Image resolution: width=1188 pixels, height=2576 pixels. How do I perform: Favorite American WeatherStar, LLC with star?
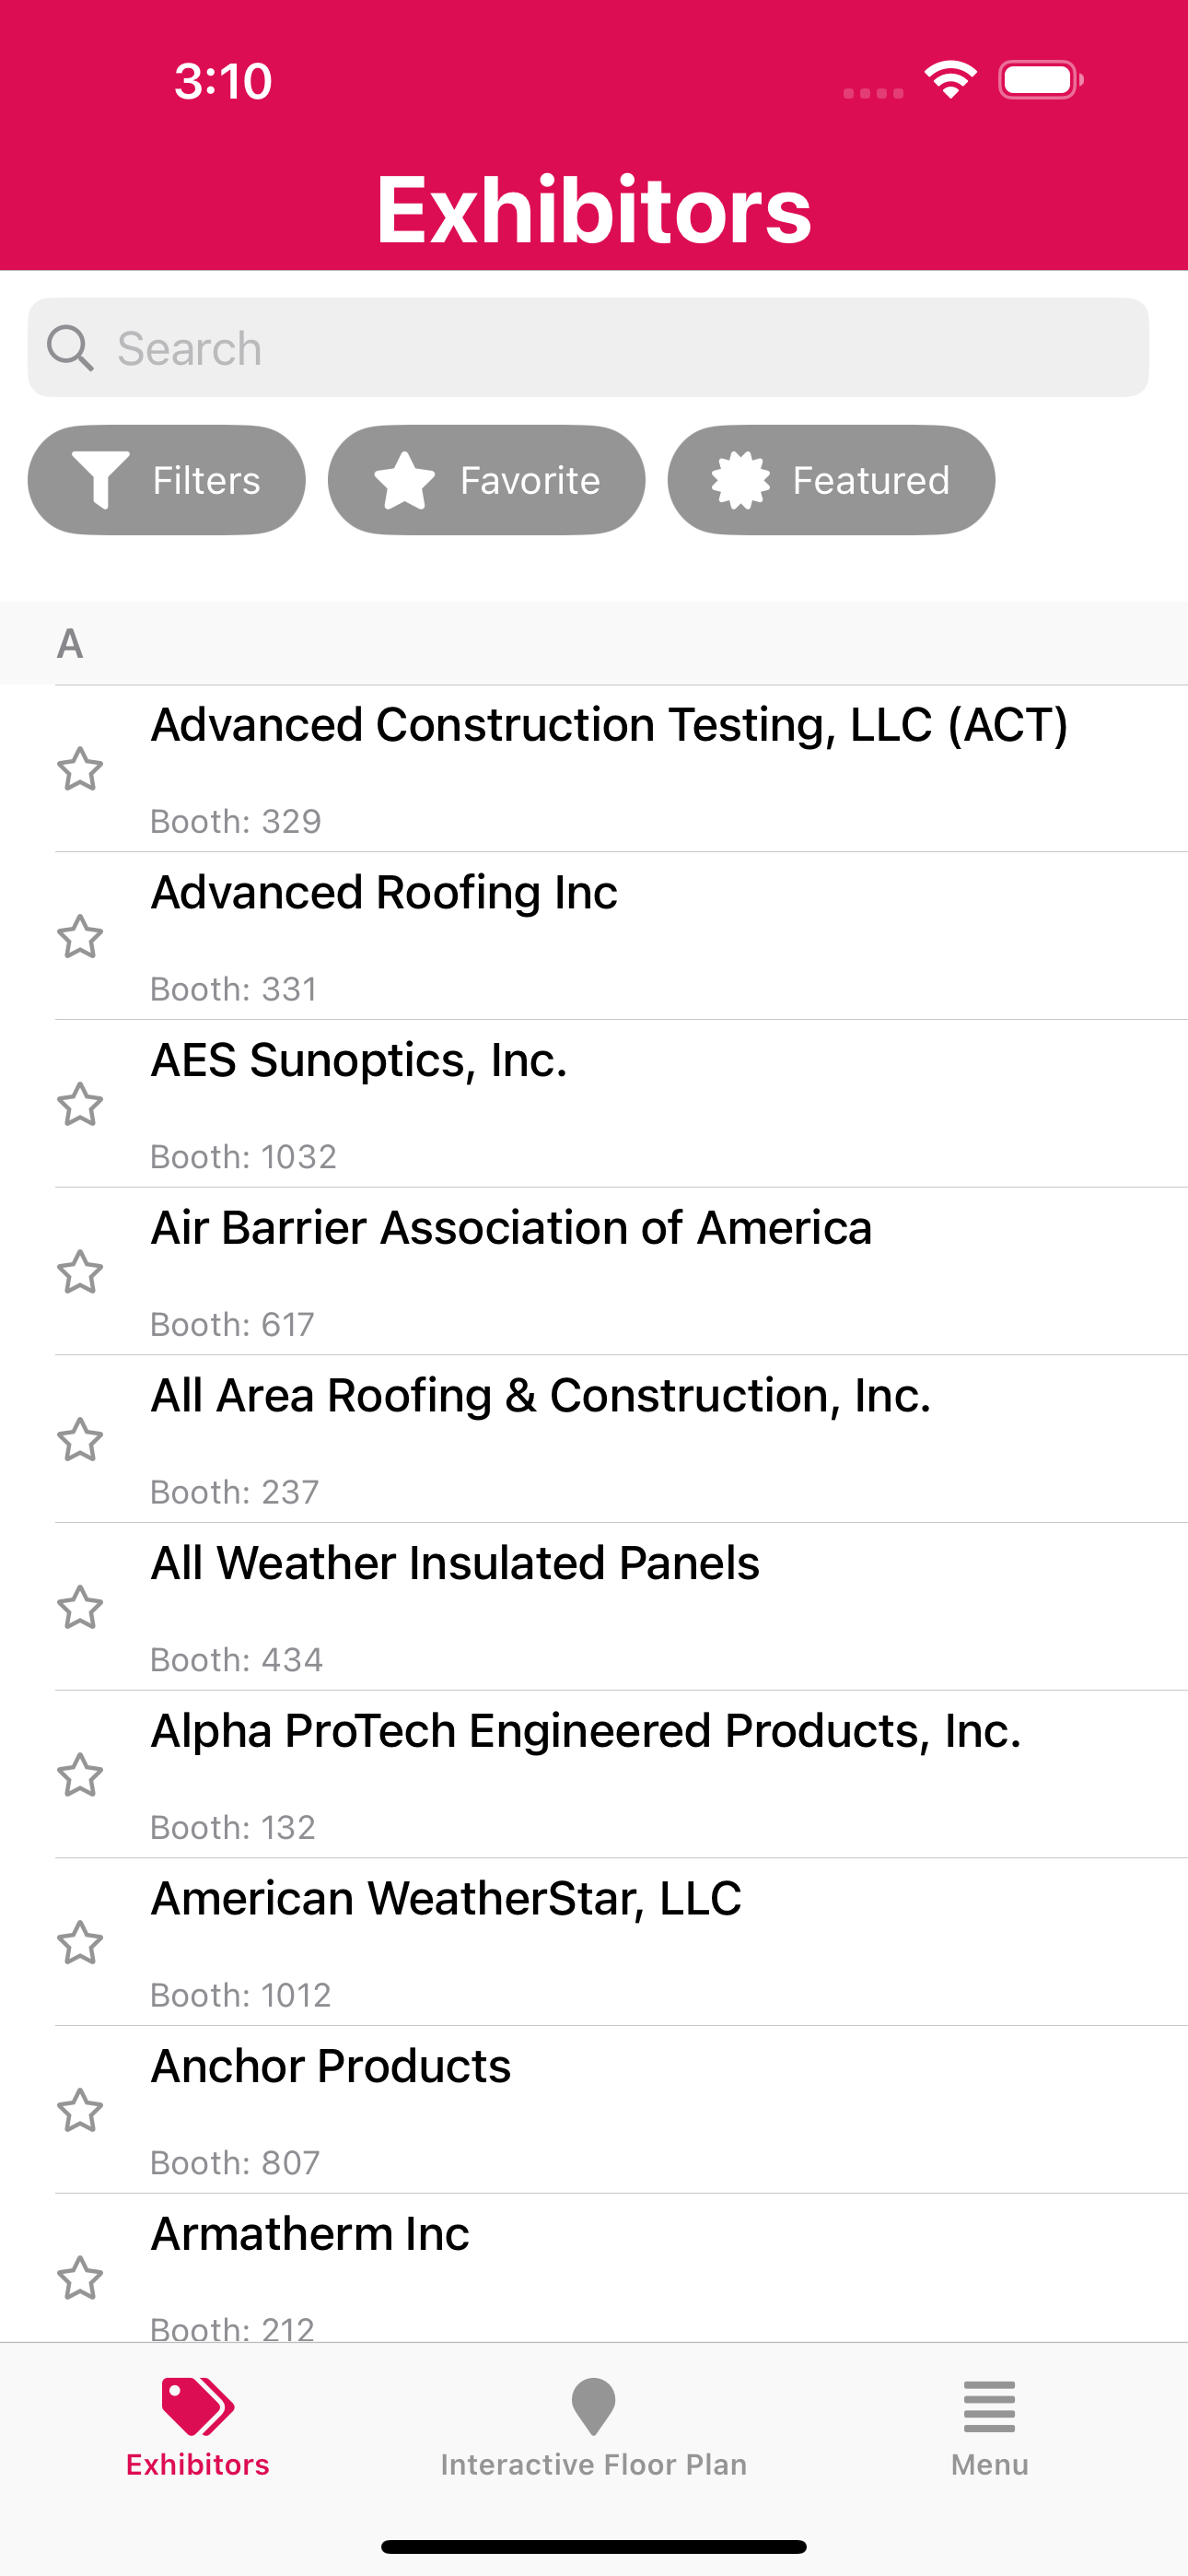(x=80, y=1943)
